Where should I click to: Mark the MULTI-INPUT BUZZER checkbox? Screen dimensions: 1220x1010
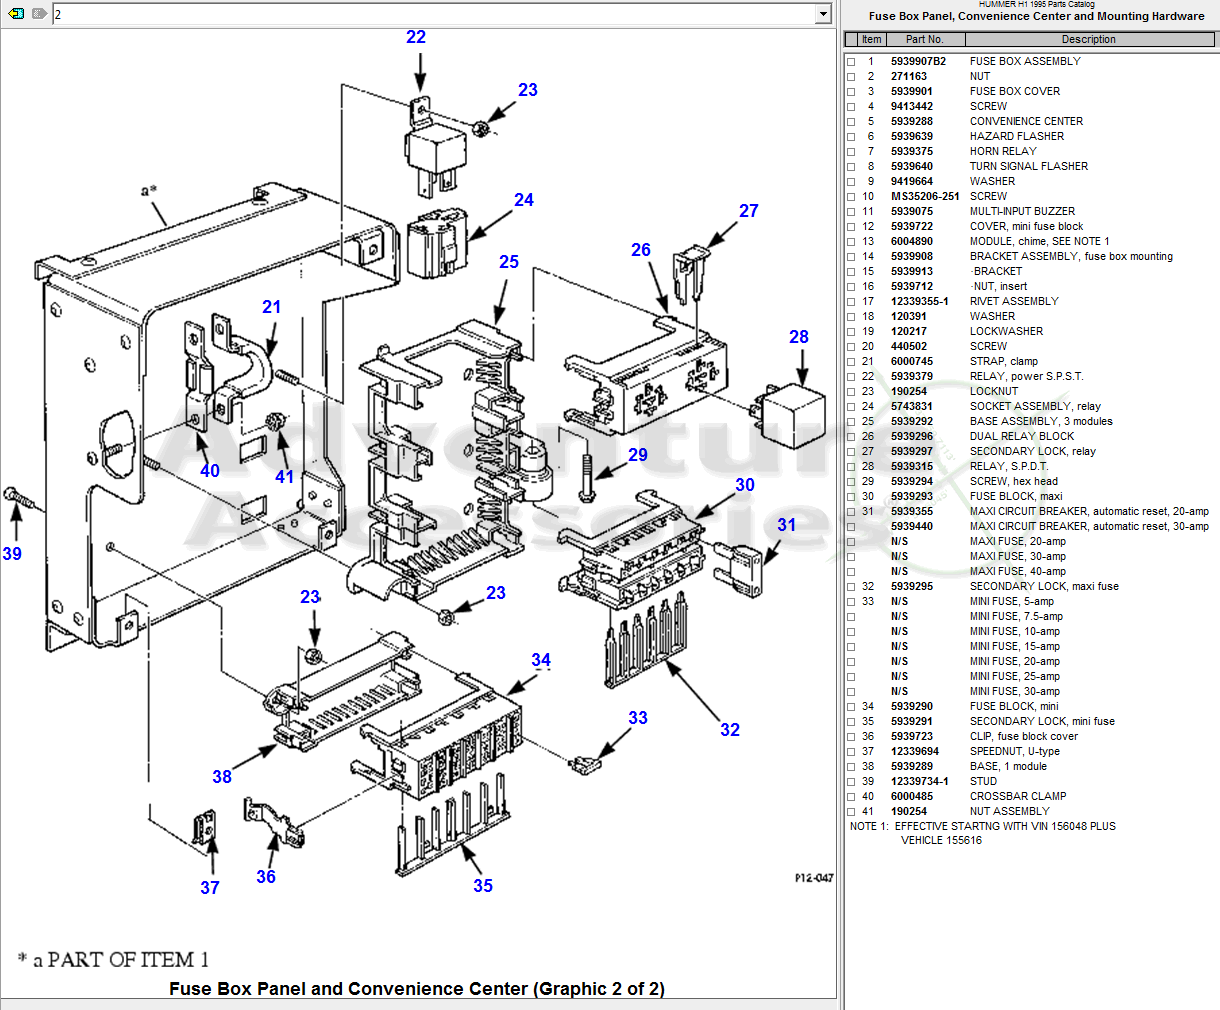coord(851,212)
